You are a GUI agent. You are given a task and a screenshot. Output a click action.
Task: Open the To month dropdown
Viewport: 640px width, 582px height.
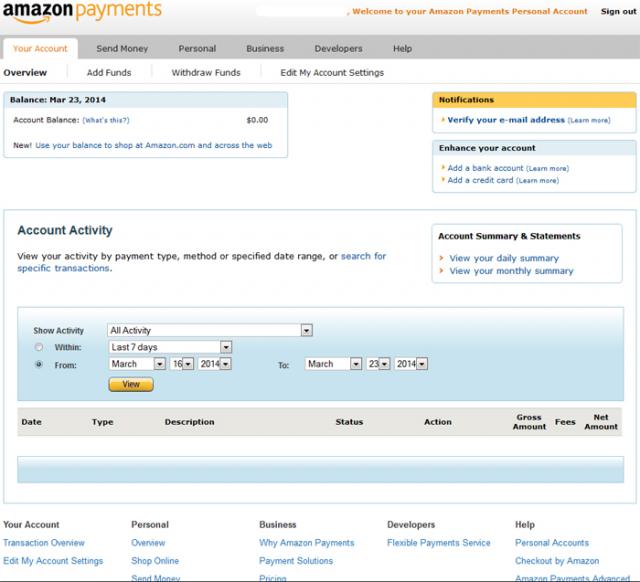coord(333,364)
